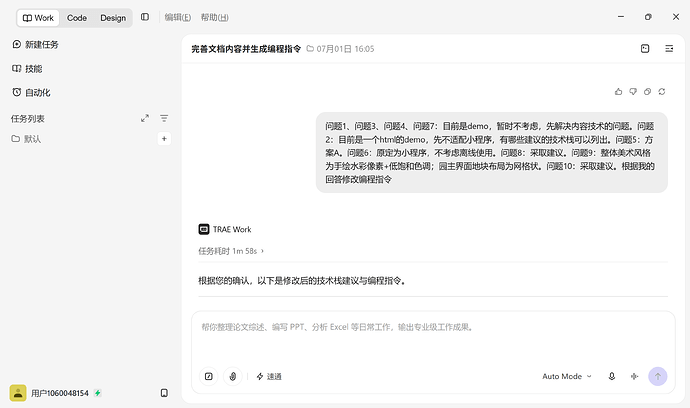The image size is (690, 408).
Task: Open the task list filter icon
Action: 164,118
